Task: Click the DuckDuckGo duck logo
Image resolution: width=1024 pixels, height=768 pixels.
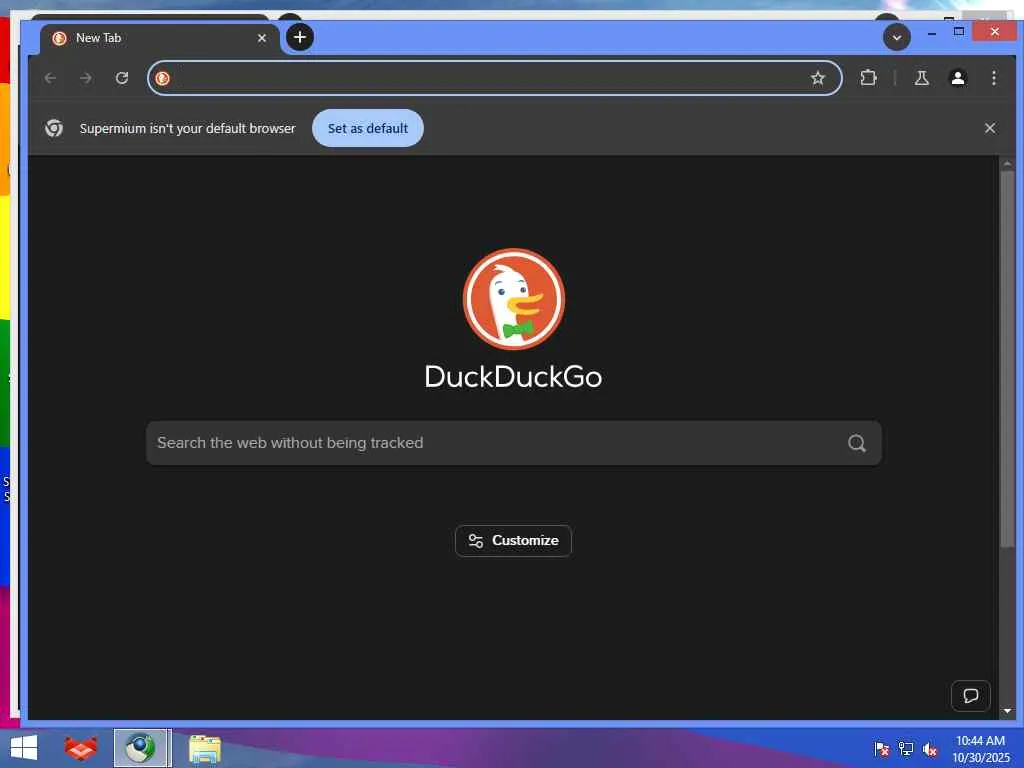Action: (x=514, y=299)
